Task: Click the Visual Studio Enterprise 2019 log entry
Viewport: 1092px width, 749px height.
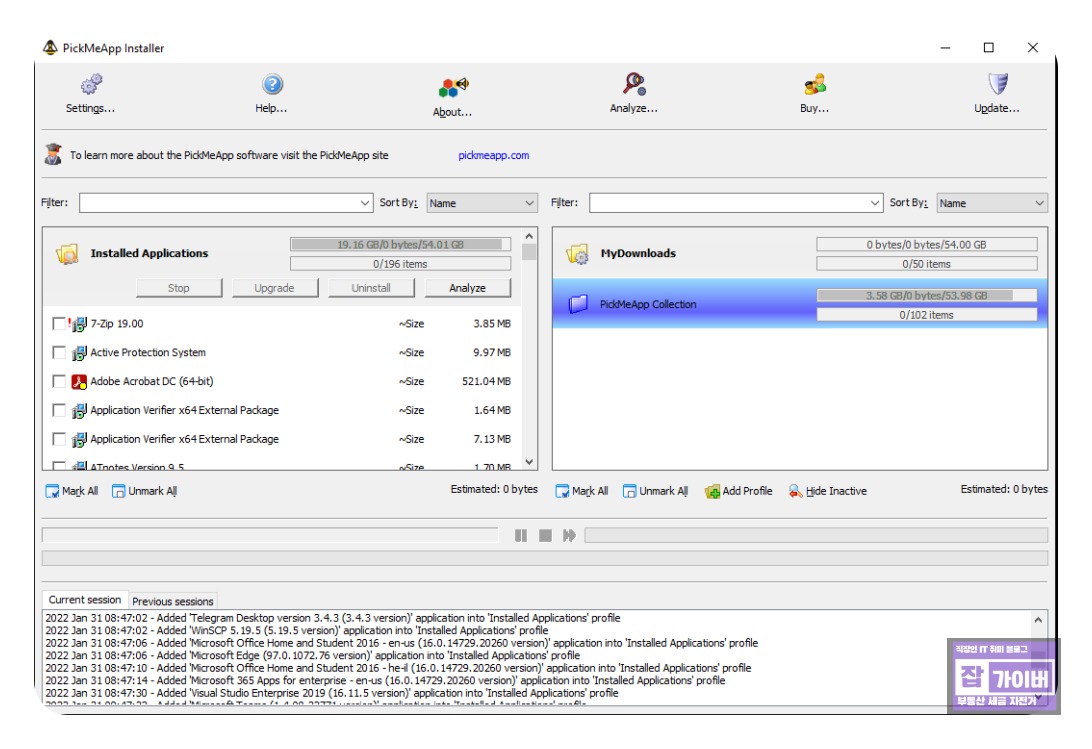Action: (332, 693)
